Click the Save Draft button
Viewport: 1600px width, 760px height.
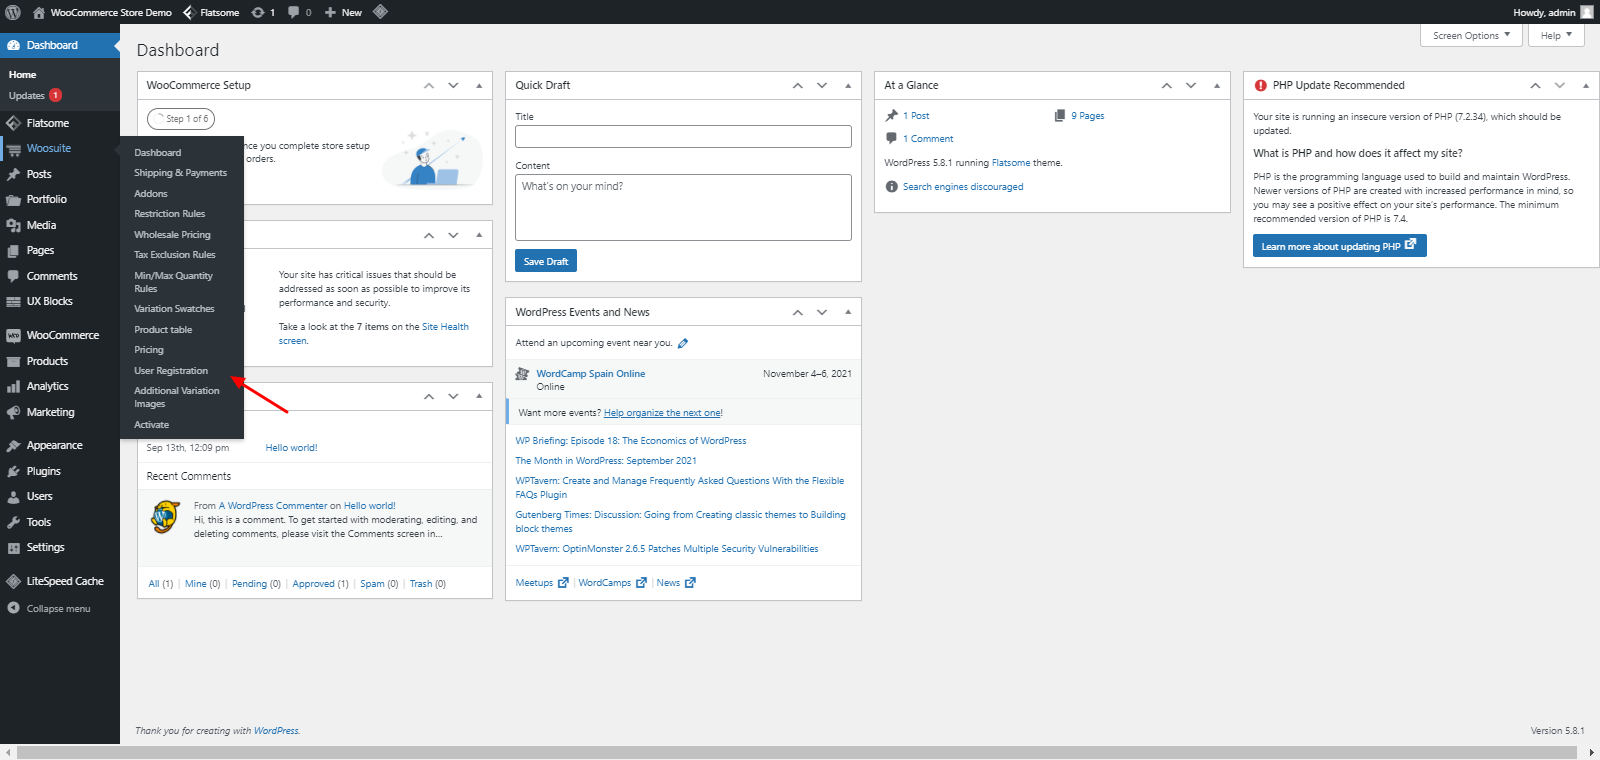point(546,261)
